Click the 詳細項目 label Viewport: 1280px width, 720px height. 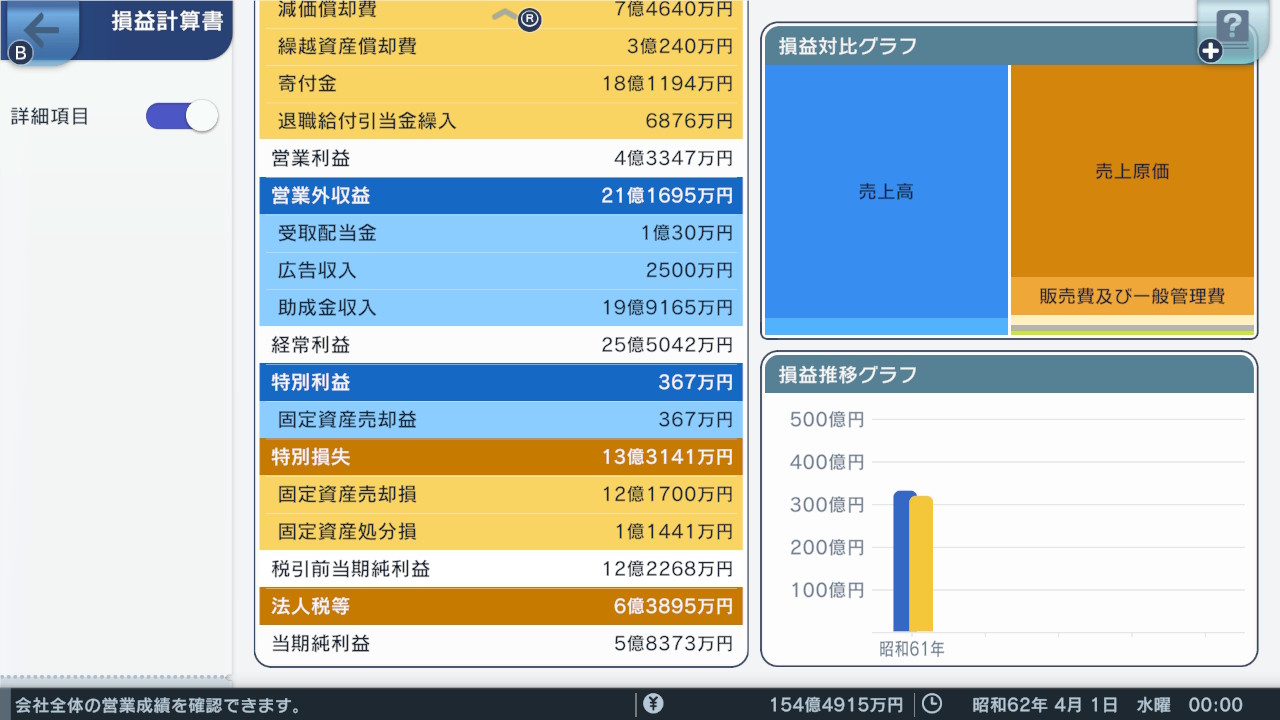[x=50, y=116]
